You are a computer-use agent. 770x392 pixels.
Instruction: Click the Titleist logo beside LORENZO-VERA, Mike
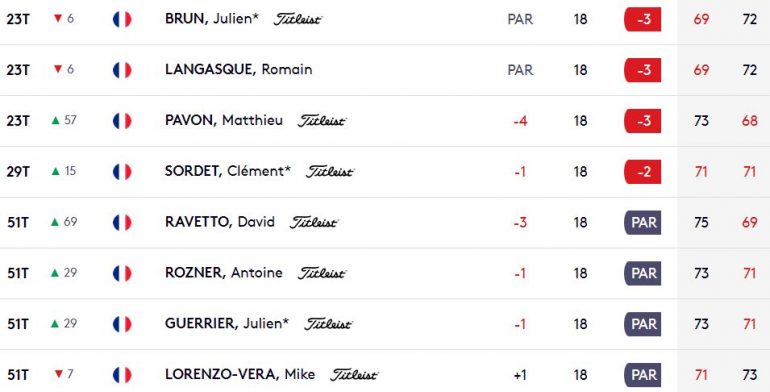point(354,375)
